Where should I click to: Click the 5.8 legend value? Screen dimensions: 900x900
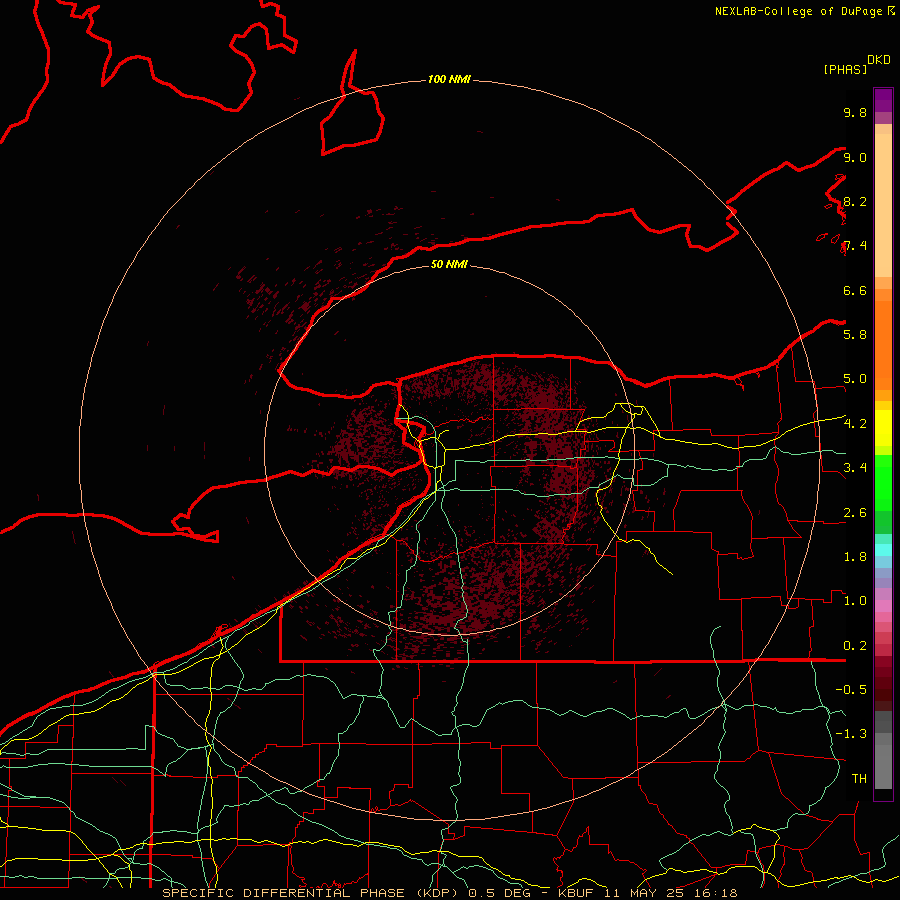coord(855,334)
